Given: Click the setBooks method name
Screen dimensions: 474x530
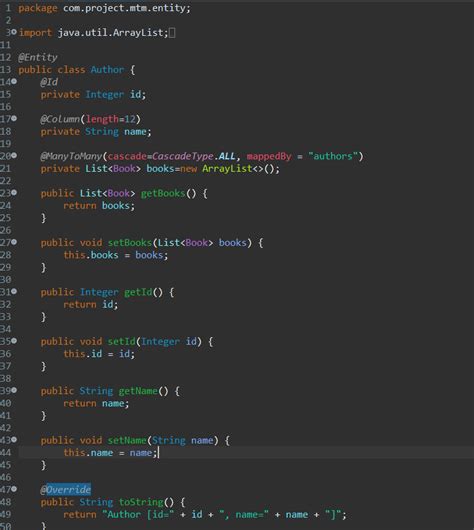Looking at the screenshot, I should 130,243.
